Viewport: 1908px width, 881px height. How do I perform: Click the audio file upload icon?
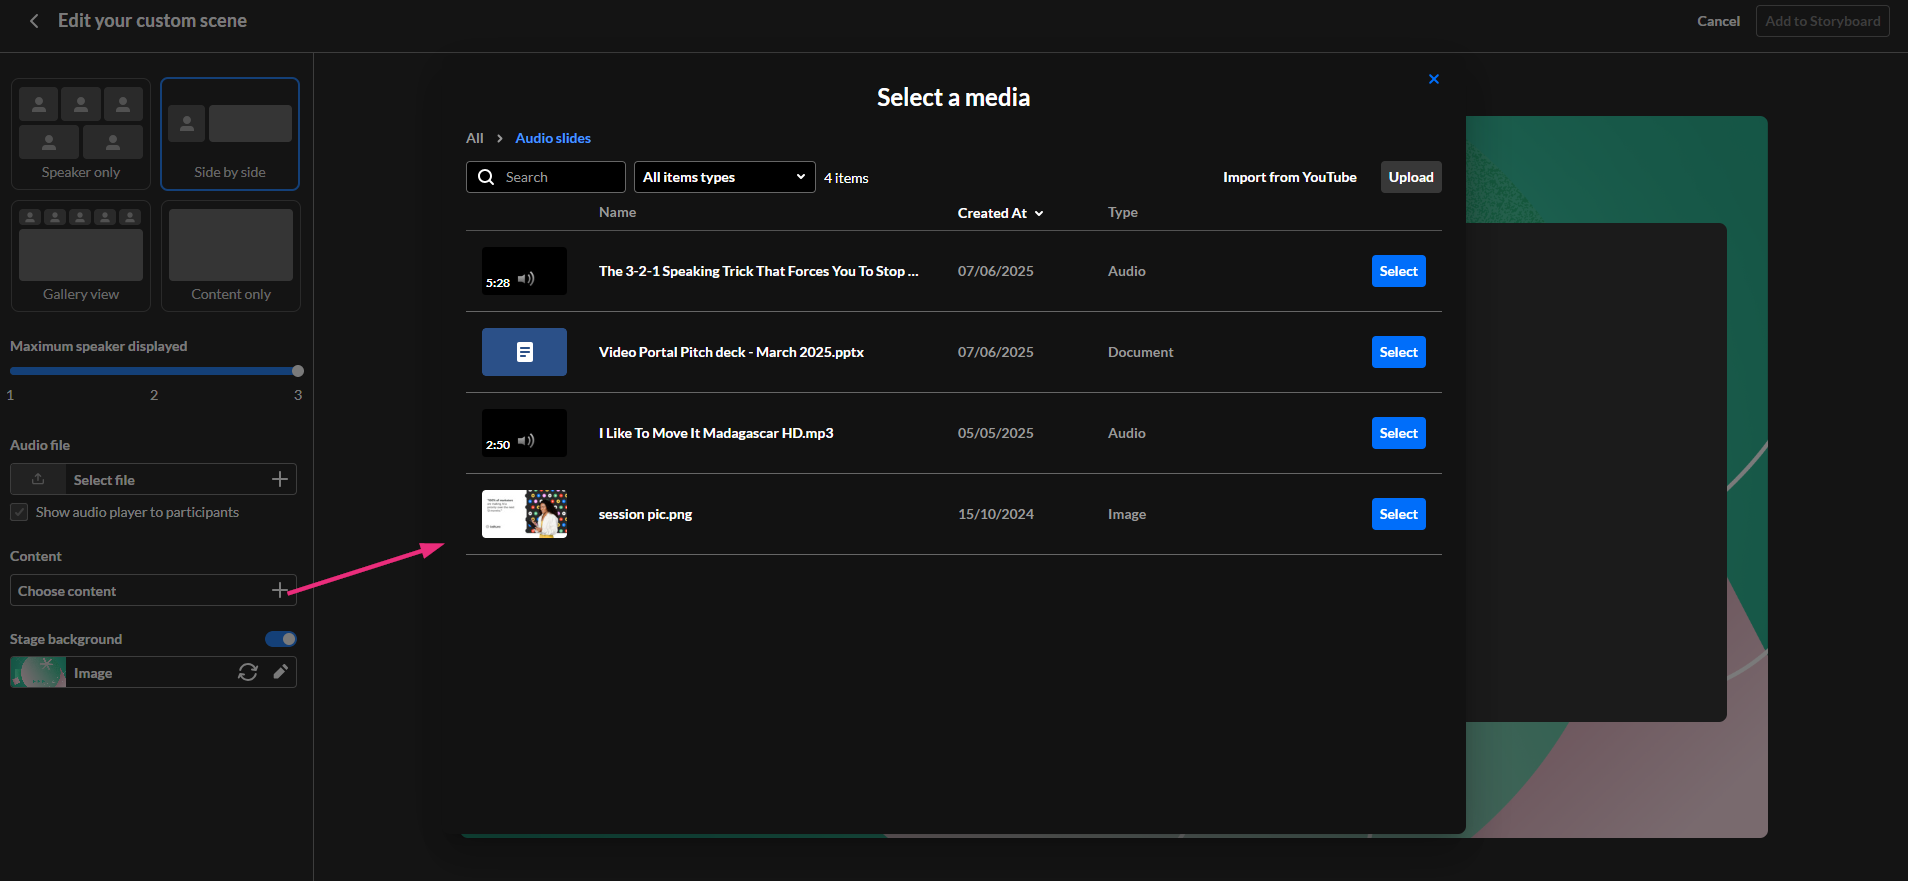(38, 479)
